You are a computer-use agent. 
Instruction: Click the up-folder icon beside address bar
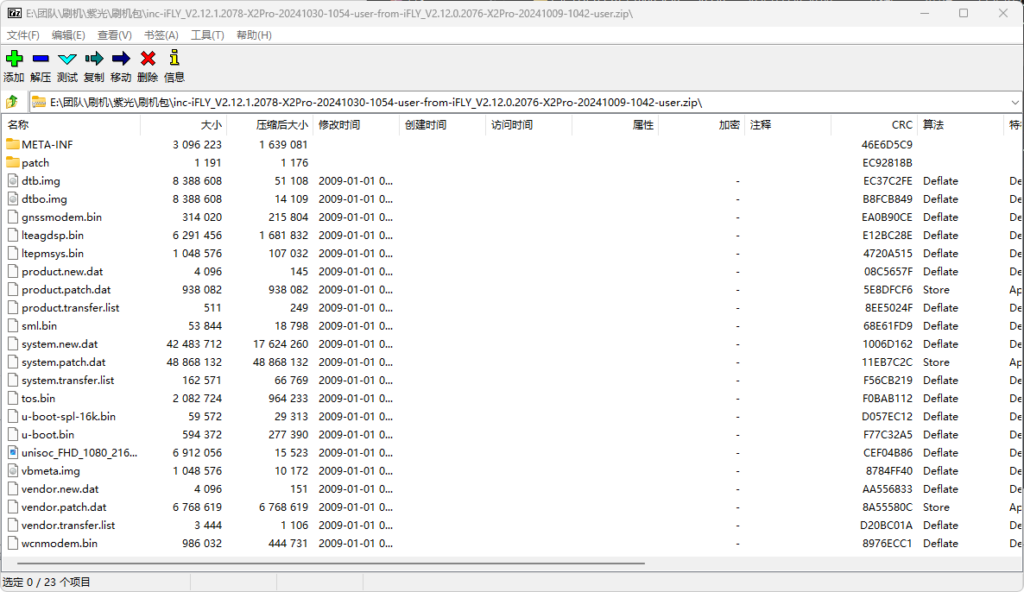pos(13,102)
